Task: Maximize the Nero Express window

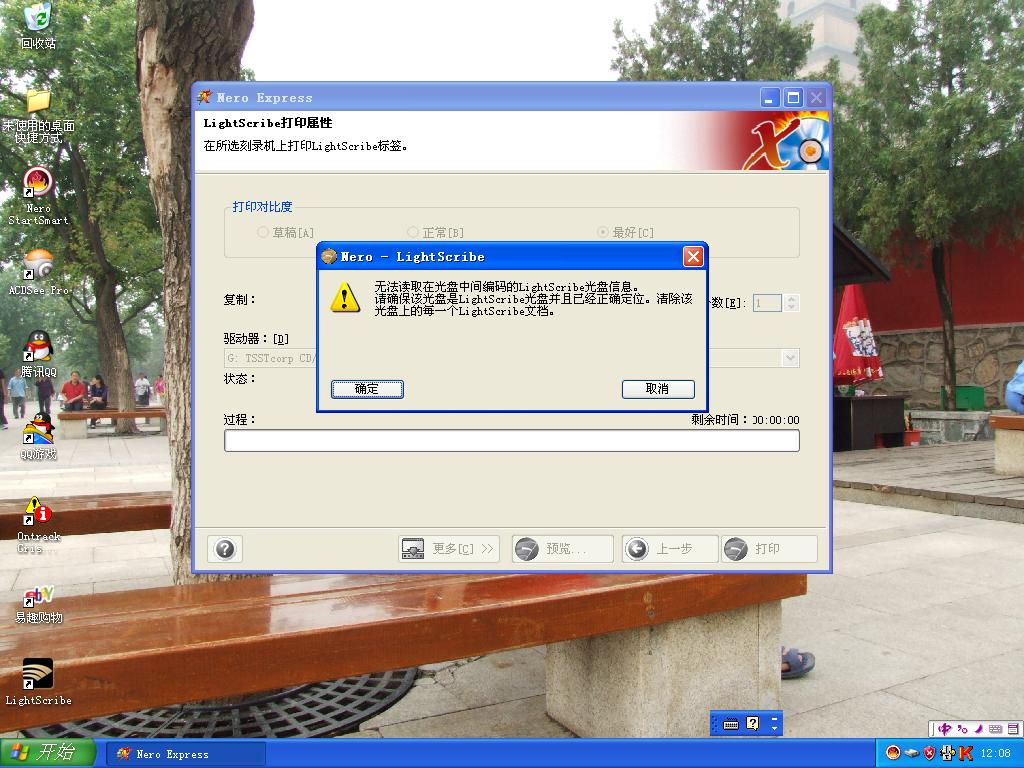Action: click(793, 98)
